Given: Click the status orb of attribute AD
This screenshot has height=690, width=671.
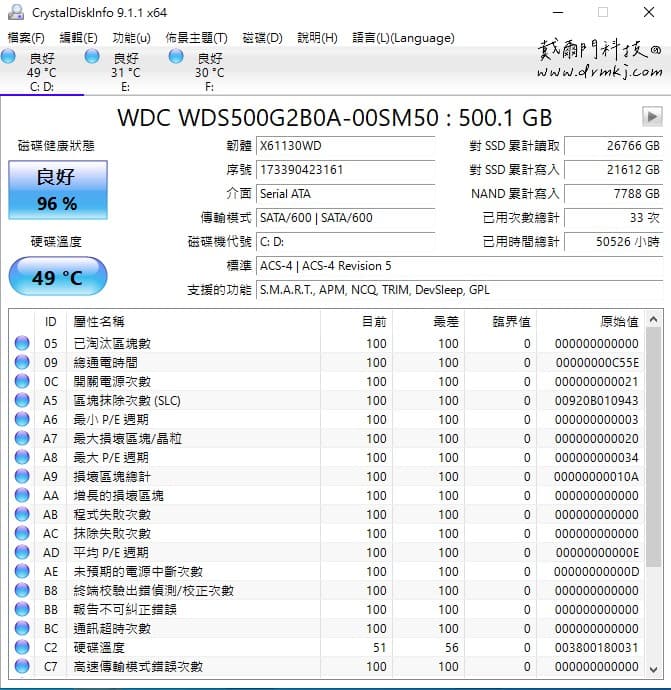Looking at the screenshot, I should (22, 552).
